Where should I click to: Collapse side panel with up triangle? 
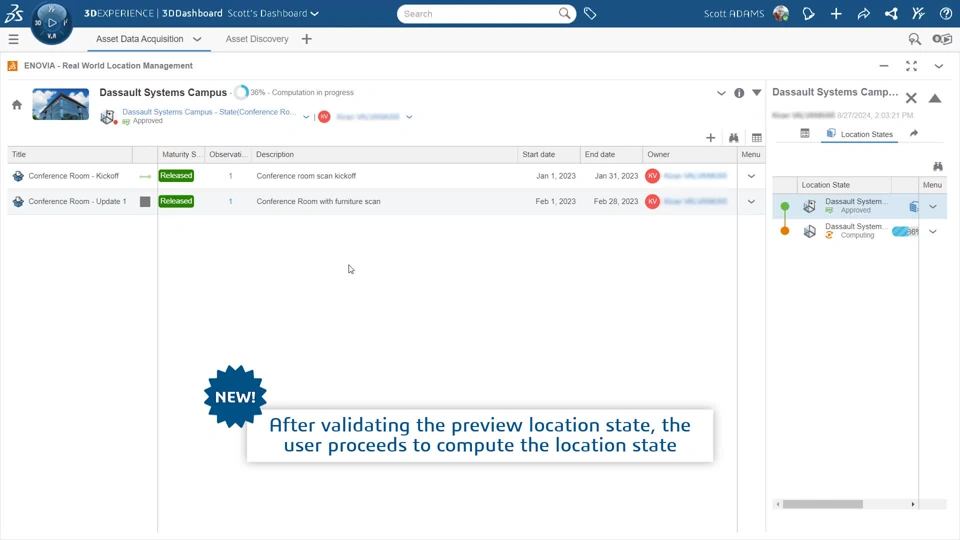coord(935,98)
